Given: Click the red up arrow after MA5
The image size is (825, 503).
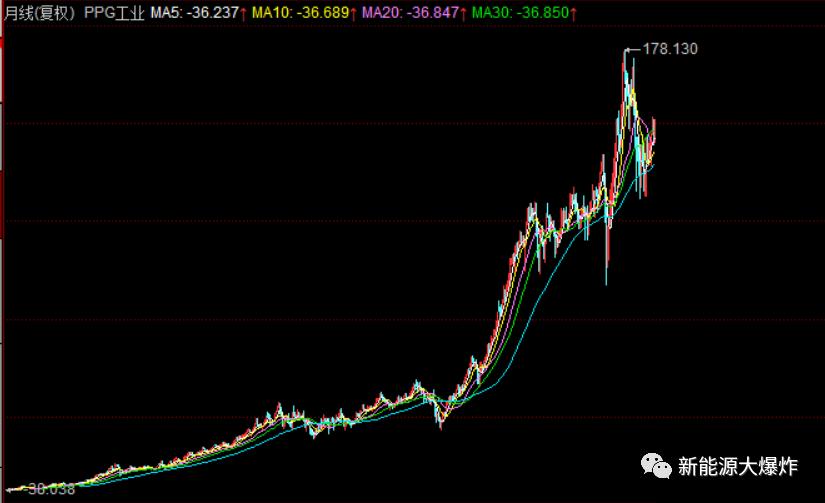Looking at the screenshot, I should tap(244, 13).
